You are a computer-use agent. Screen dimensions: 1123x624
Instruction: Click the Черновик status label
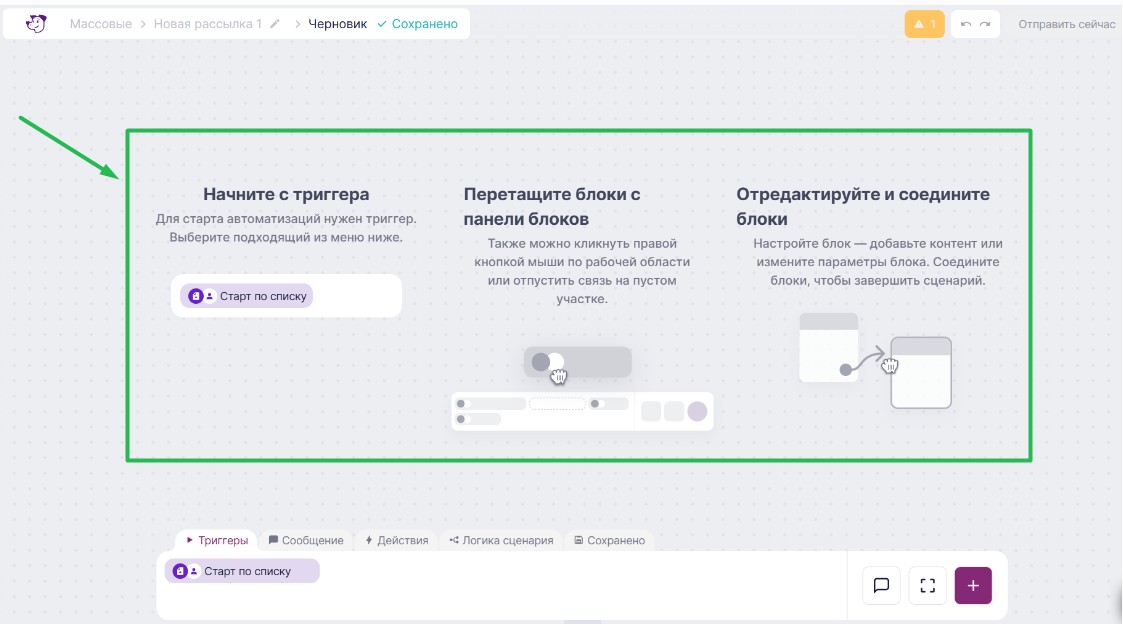(x=337, y=24)
